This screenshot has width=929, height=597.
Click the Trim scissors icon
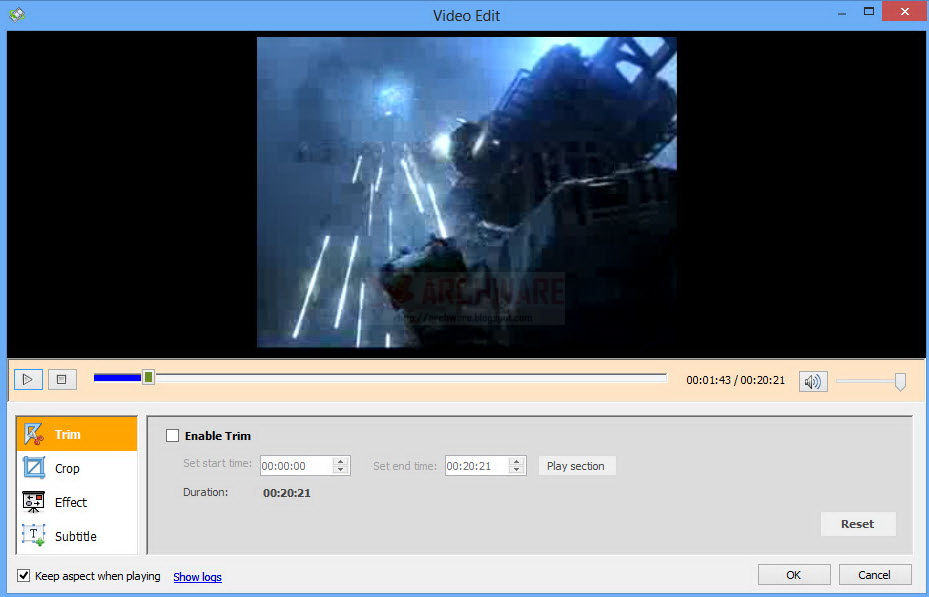click(34, 434)
